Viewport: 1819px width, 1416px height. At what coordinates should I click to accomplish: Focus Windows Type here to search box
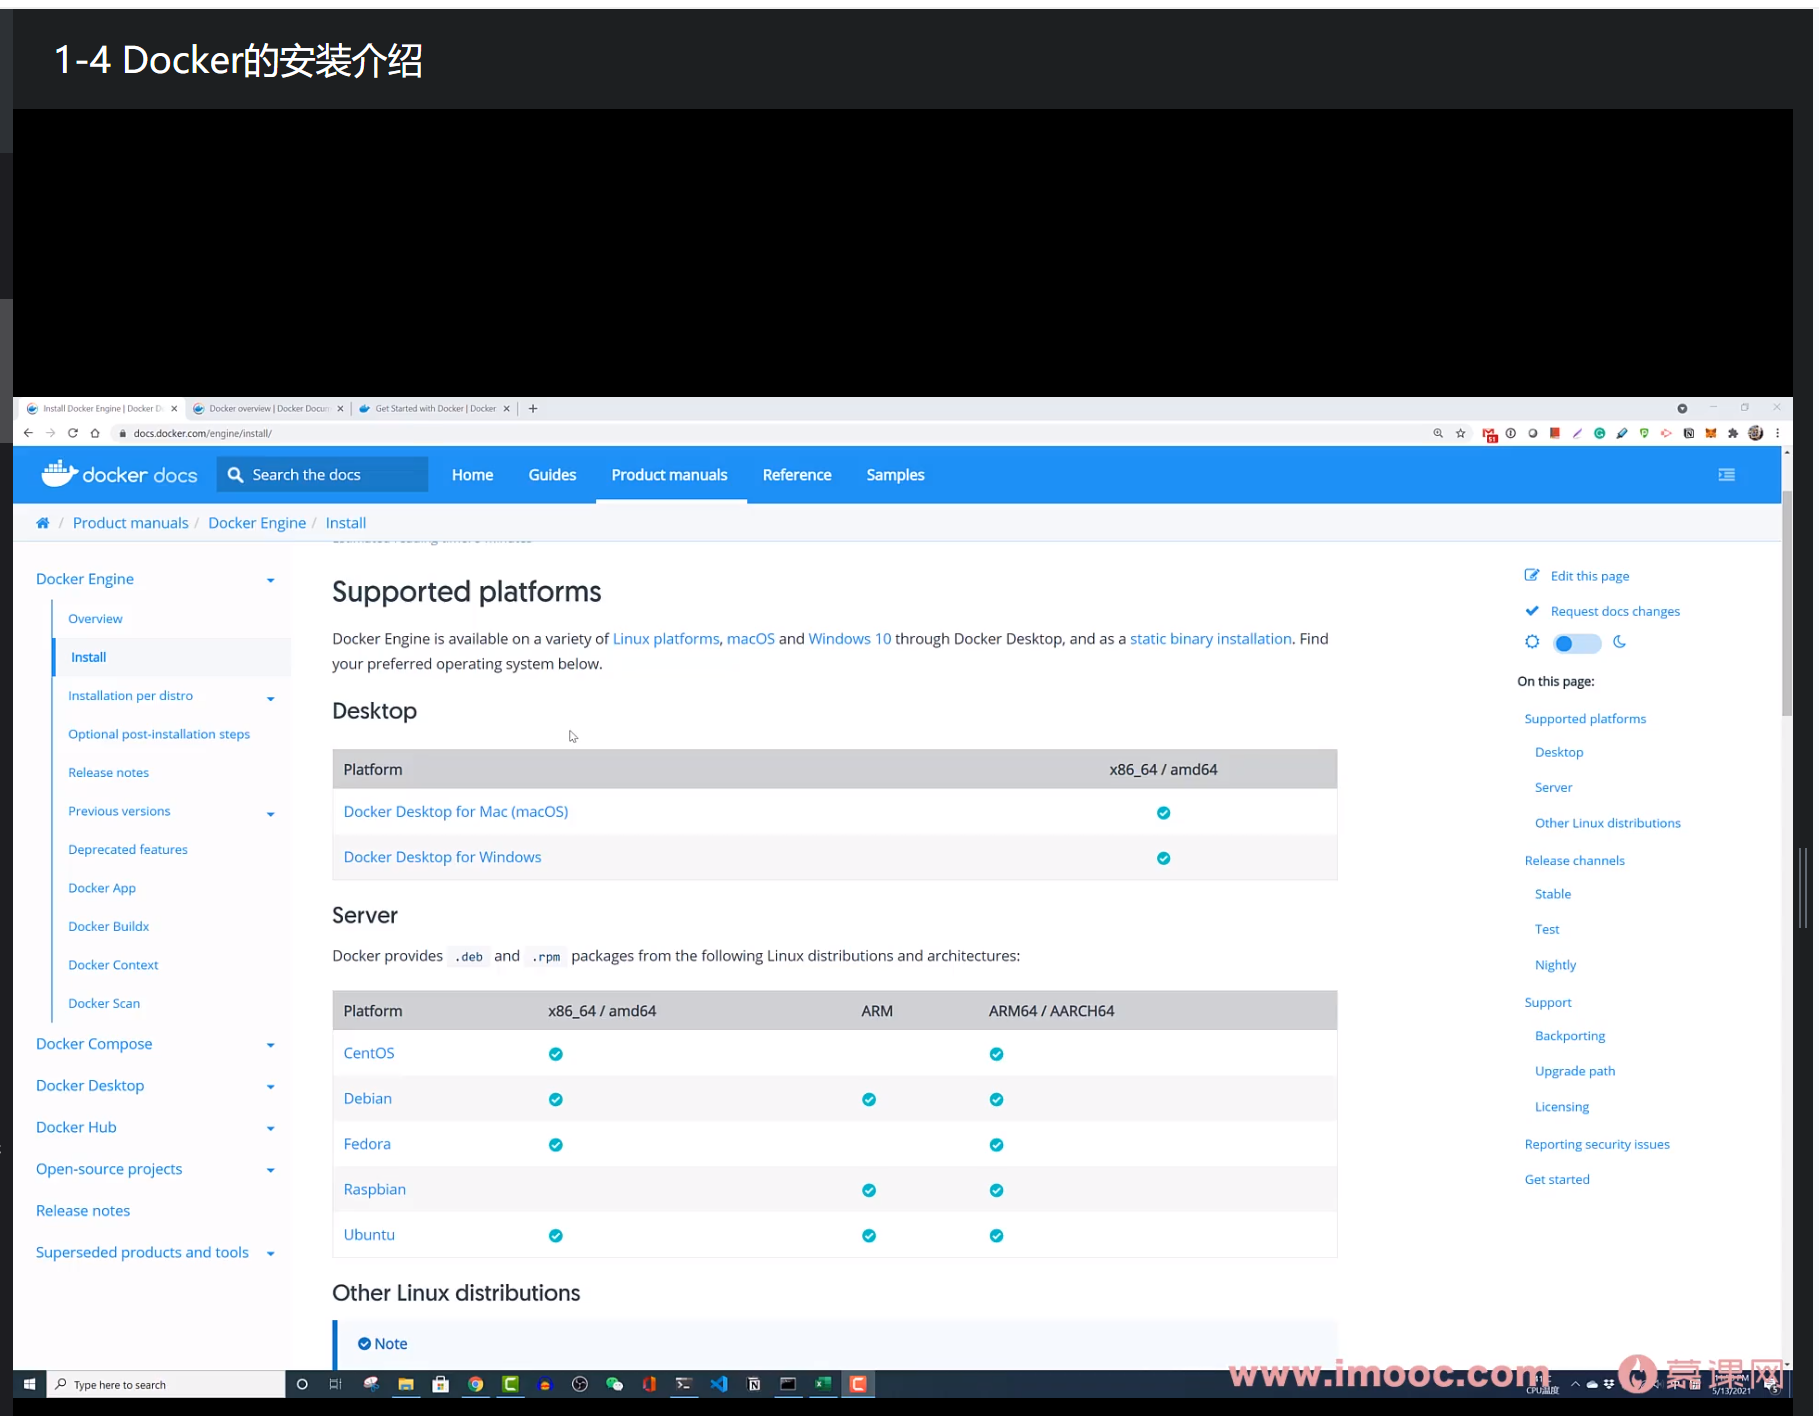click(166, 1384)
